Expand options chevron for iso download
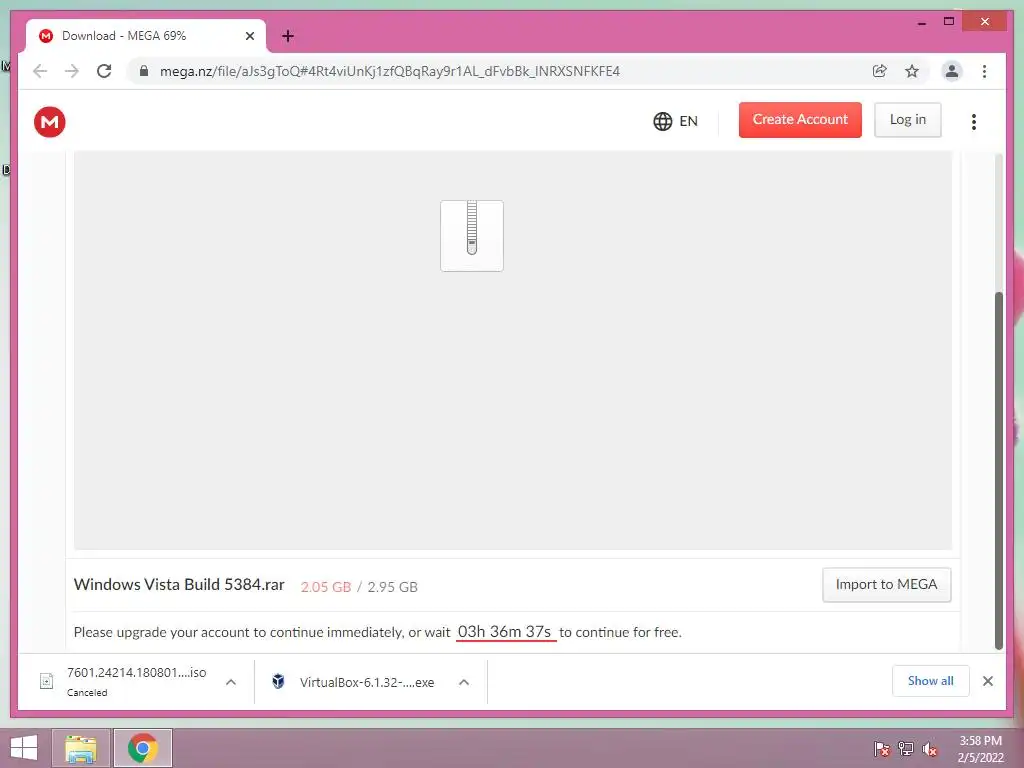The image size is (1024, 768). click(x=231, y=682)
